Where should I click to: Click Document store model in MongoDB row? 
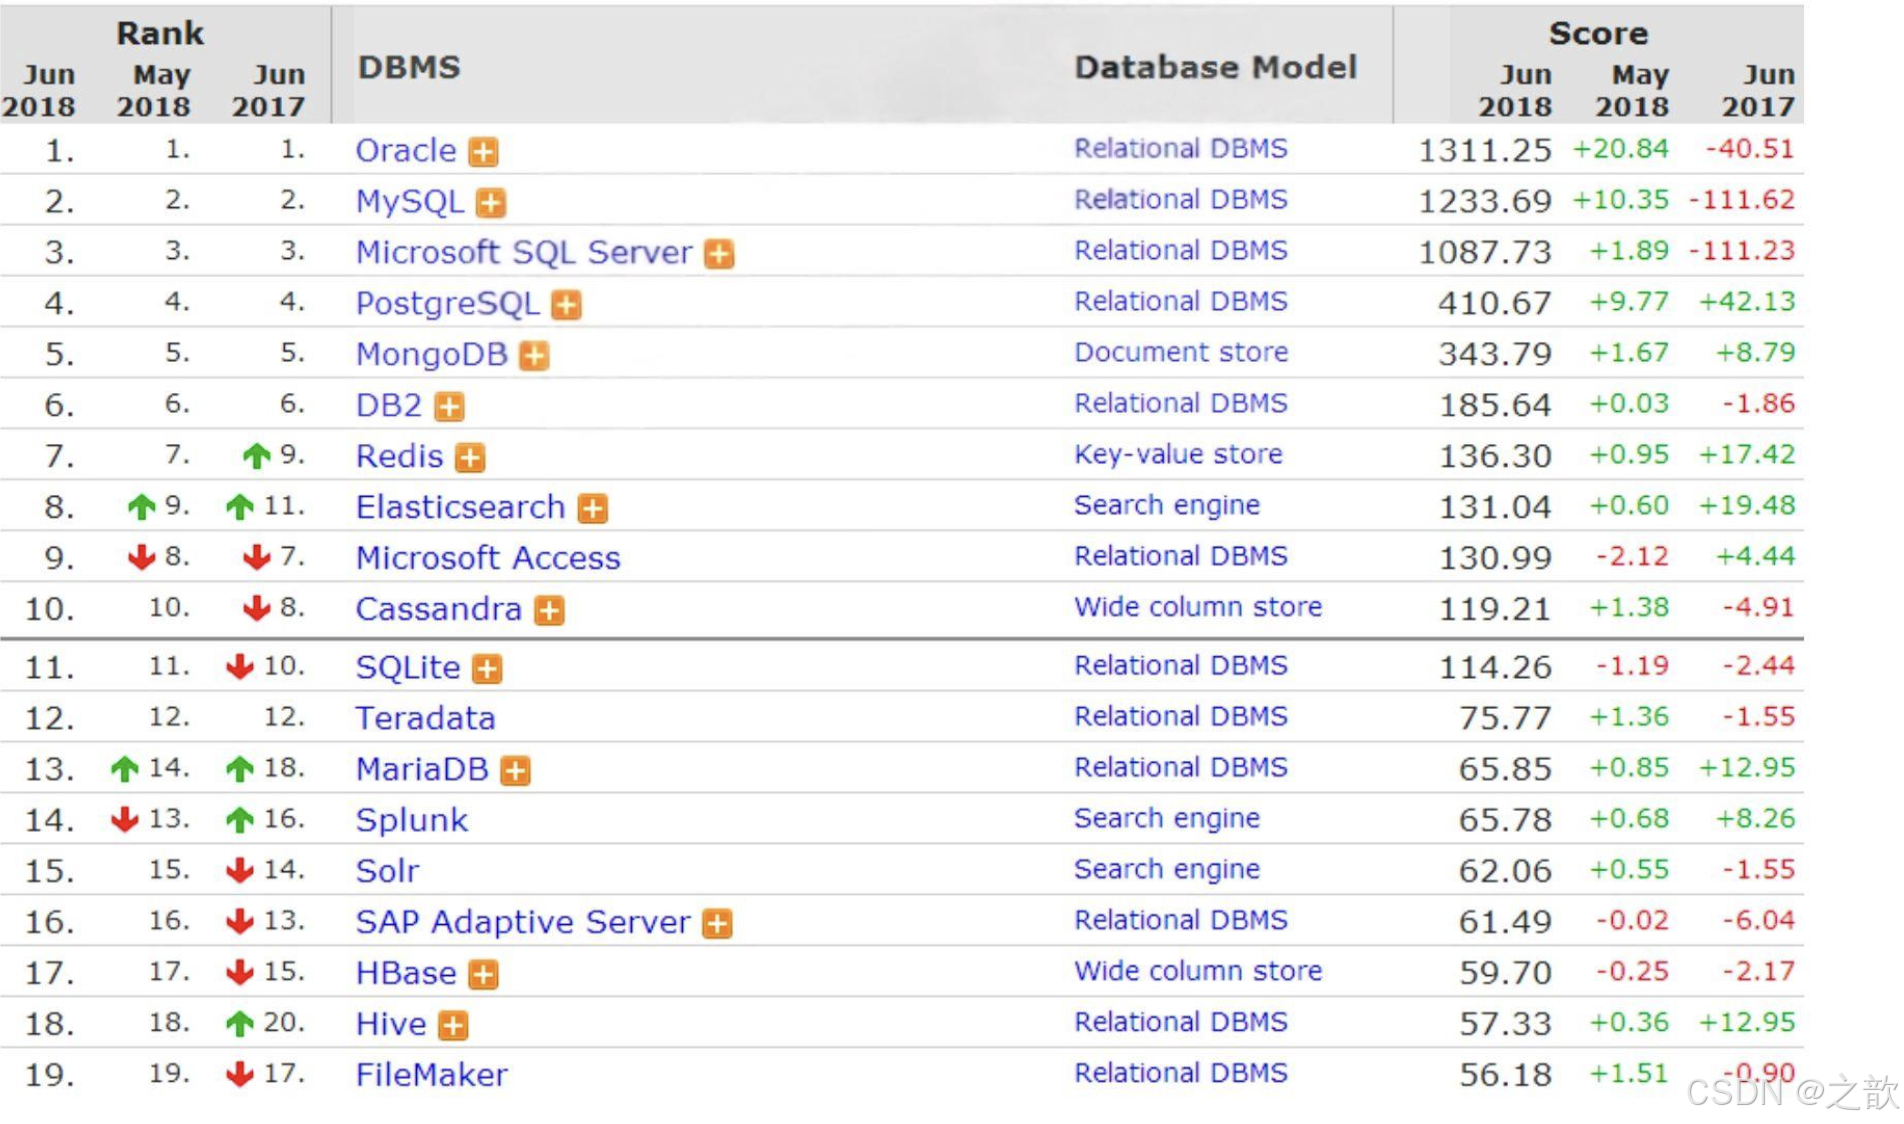[1181, 353]
